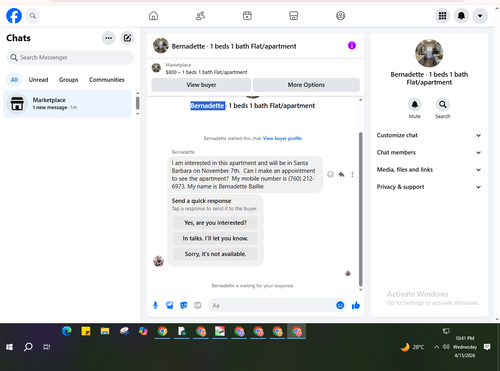Image resolution: width=500 pixels, height=371 pixels.
Task: Open the Facebook logo home
Action: pyautogui.click(x=14, y=16)
